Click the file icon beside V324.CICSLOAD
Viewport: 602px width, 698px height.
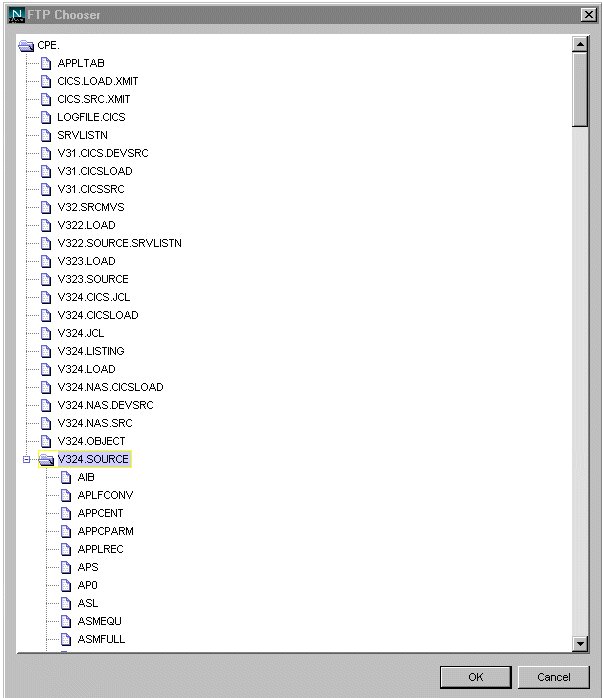(x=46, y=315)
